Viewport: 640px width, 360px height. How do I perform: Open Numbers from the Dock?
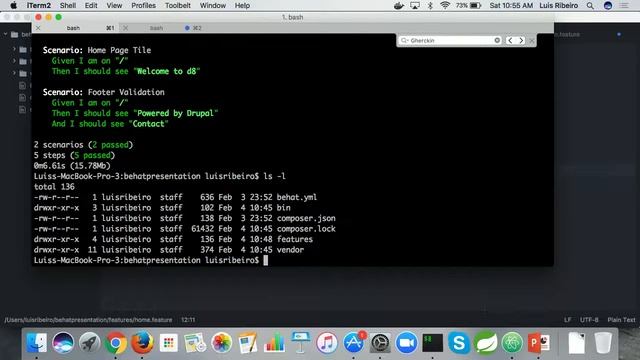[274, 343]
